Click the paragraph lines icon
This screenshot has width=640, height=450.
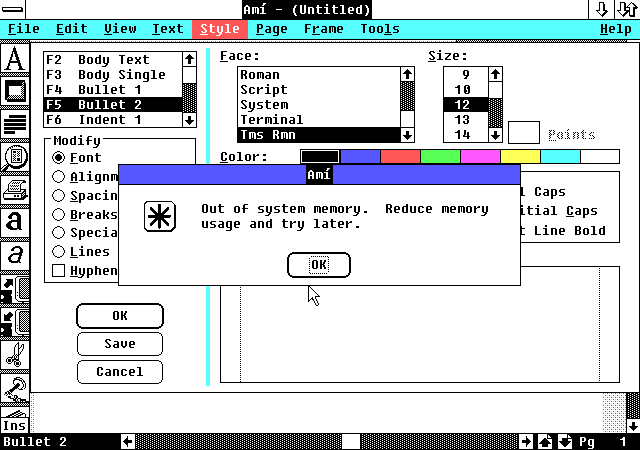(15, 124)
